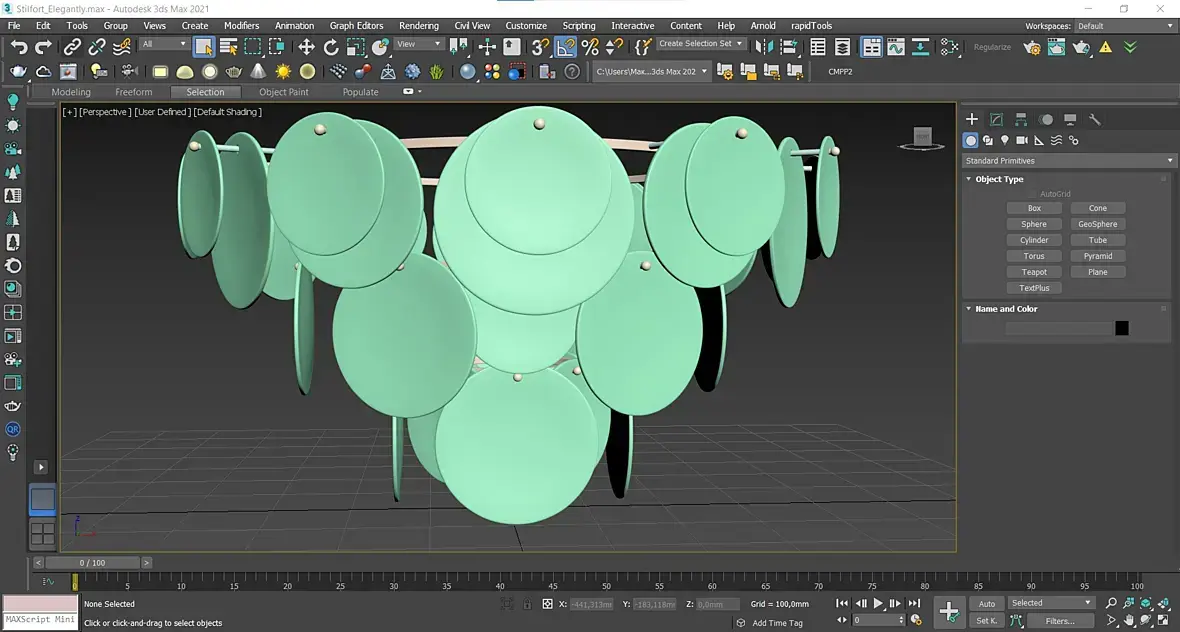Open the Create Selection Set dropdown
1180x632 pixels.
pos(701,44)
